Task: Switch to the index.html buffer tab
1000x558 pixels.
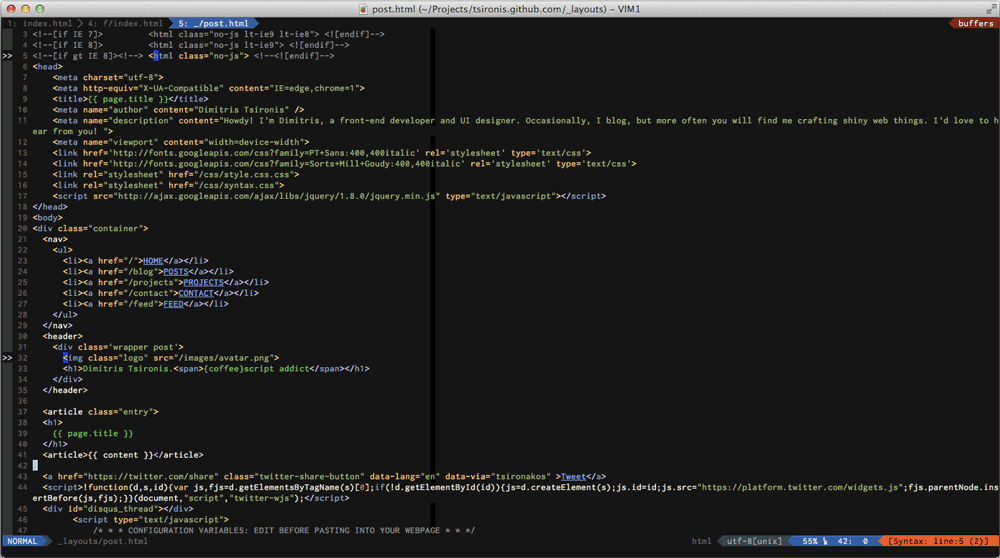Action: (x=40, y=23)
